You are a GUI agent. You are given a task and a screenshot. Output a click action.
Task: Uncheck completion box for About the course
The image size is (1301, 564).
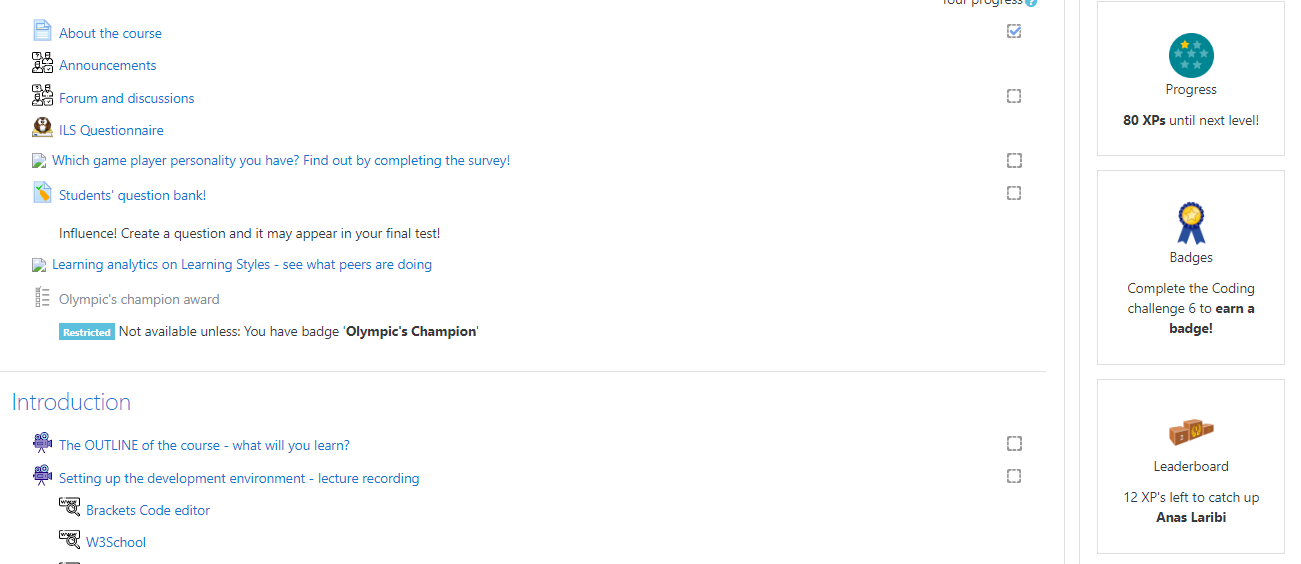(1014, 31)
